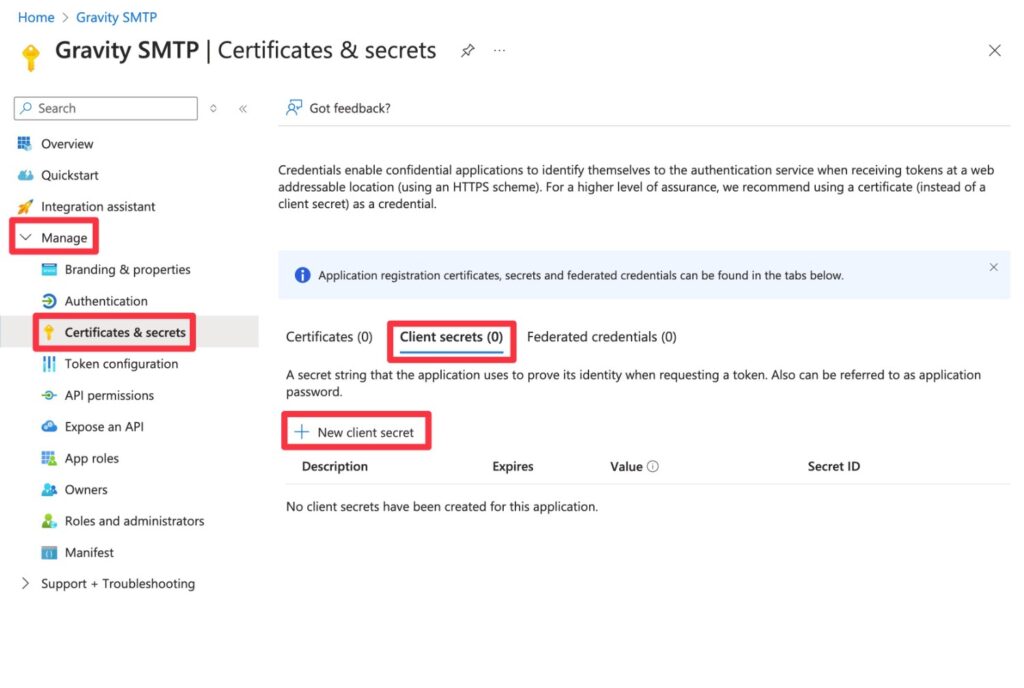Image resolution: width=1024 pixels, height=688 pixels.
Task: Open the Authentication settings from the sidebar
Action: click(x=103, y=301)
